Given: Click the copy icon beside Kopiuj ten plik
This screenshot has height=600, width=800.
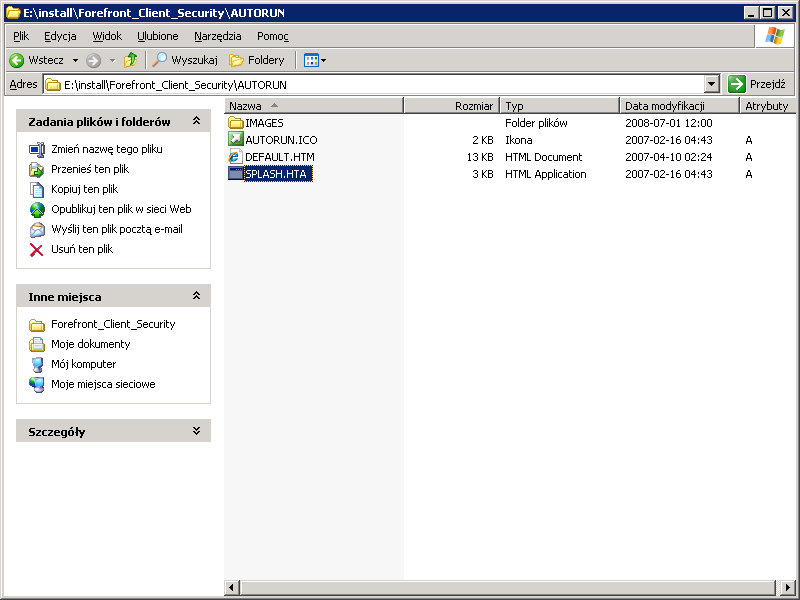Looking at the screenshot, I should 37,189.
